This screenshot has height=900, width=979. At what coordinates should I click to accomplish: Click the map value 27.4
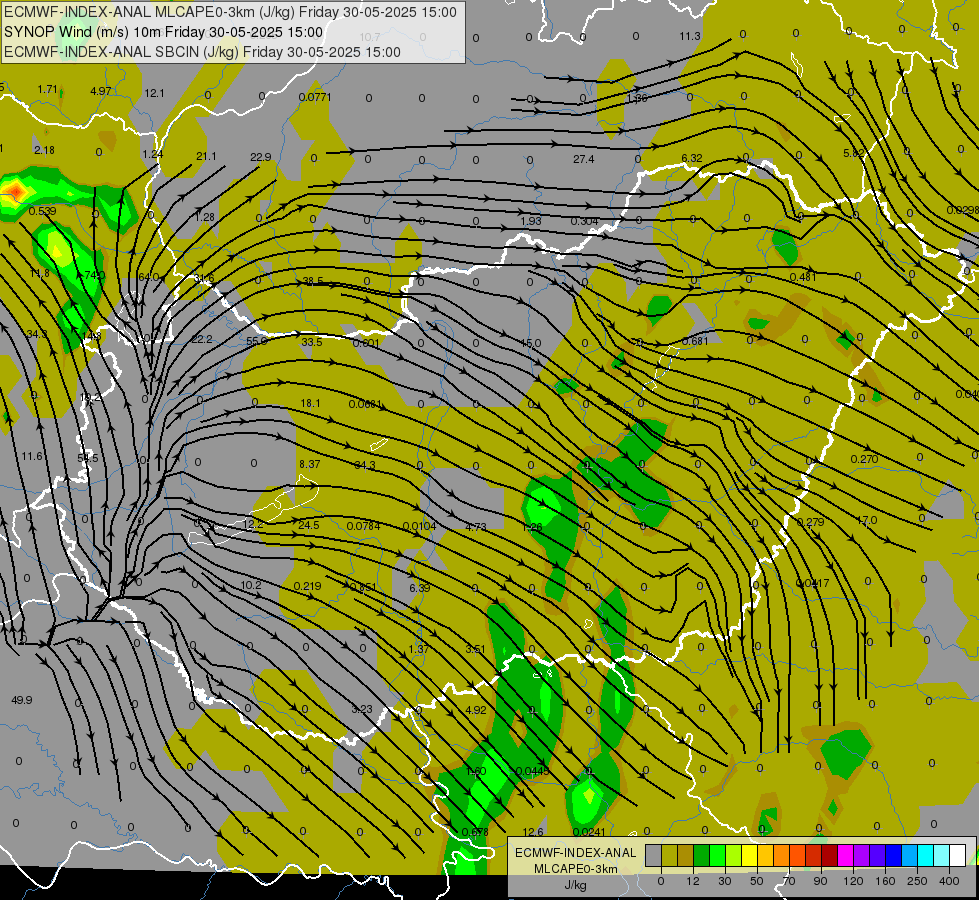tap(583, 159)
